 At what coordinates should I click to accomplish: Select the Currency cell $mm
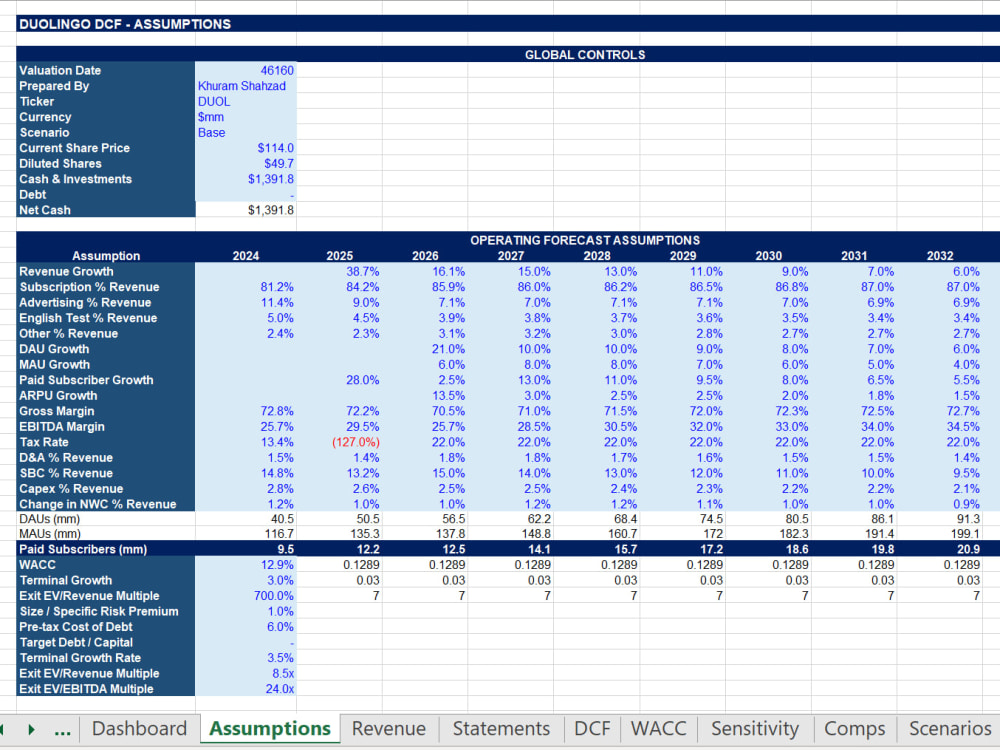246,117
